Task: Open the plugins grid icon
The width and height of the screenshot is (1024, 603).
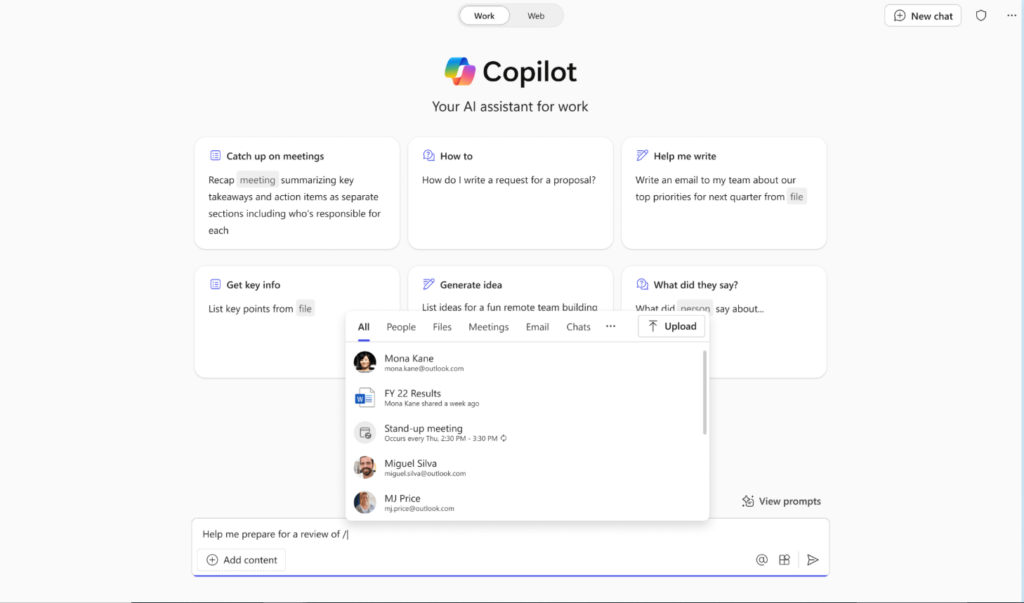Action: tap(784, 560)
